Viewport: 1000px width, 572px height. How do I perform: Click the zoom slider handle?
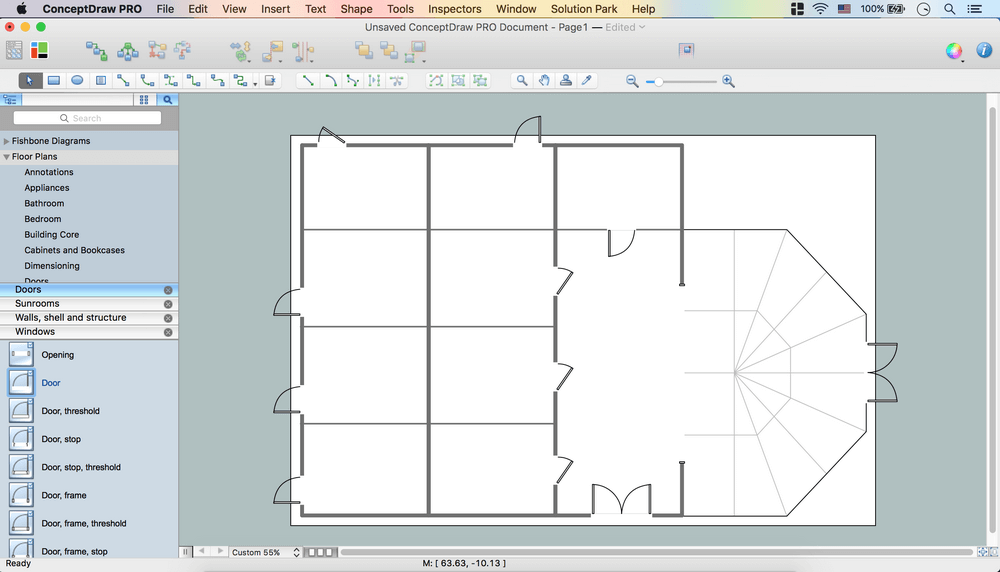click(x=657, y=81)
